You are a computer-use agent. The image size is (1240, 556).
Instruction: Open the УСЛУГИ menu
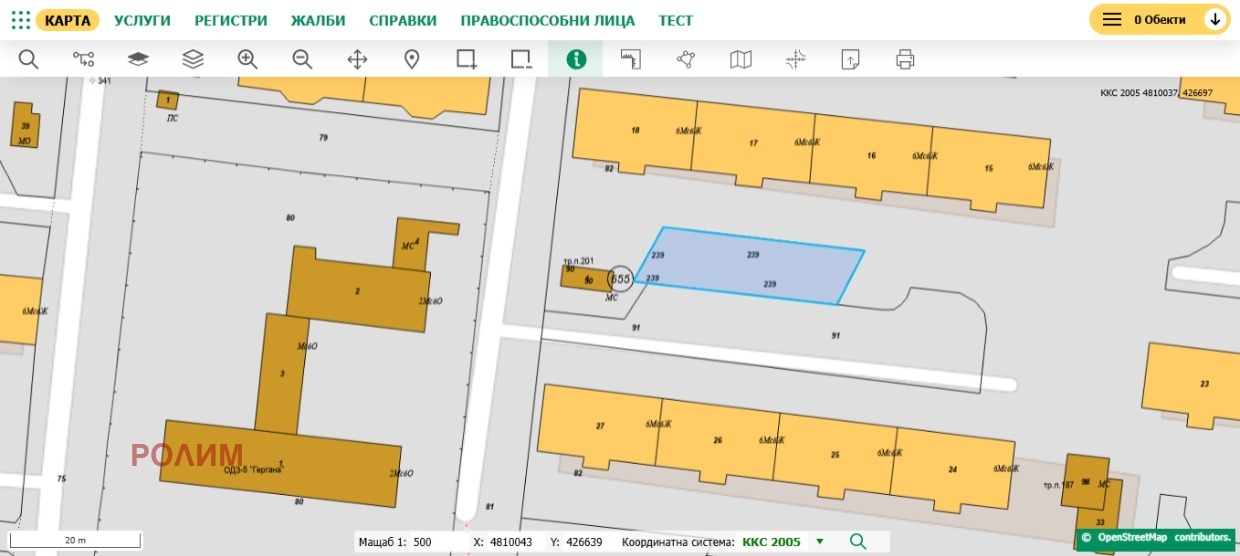point(142,20)
